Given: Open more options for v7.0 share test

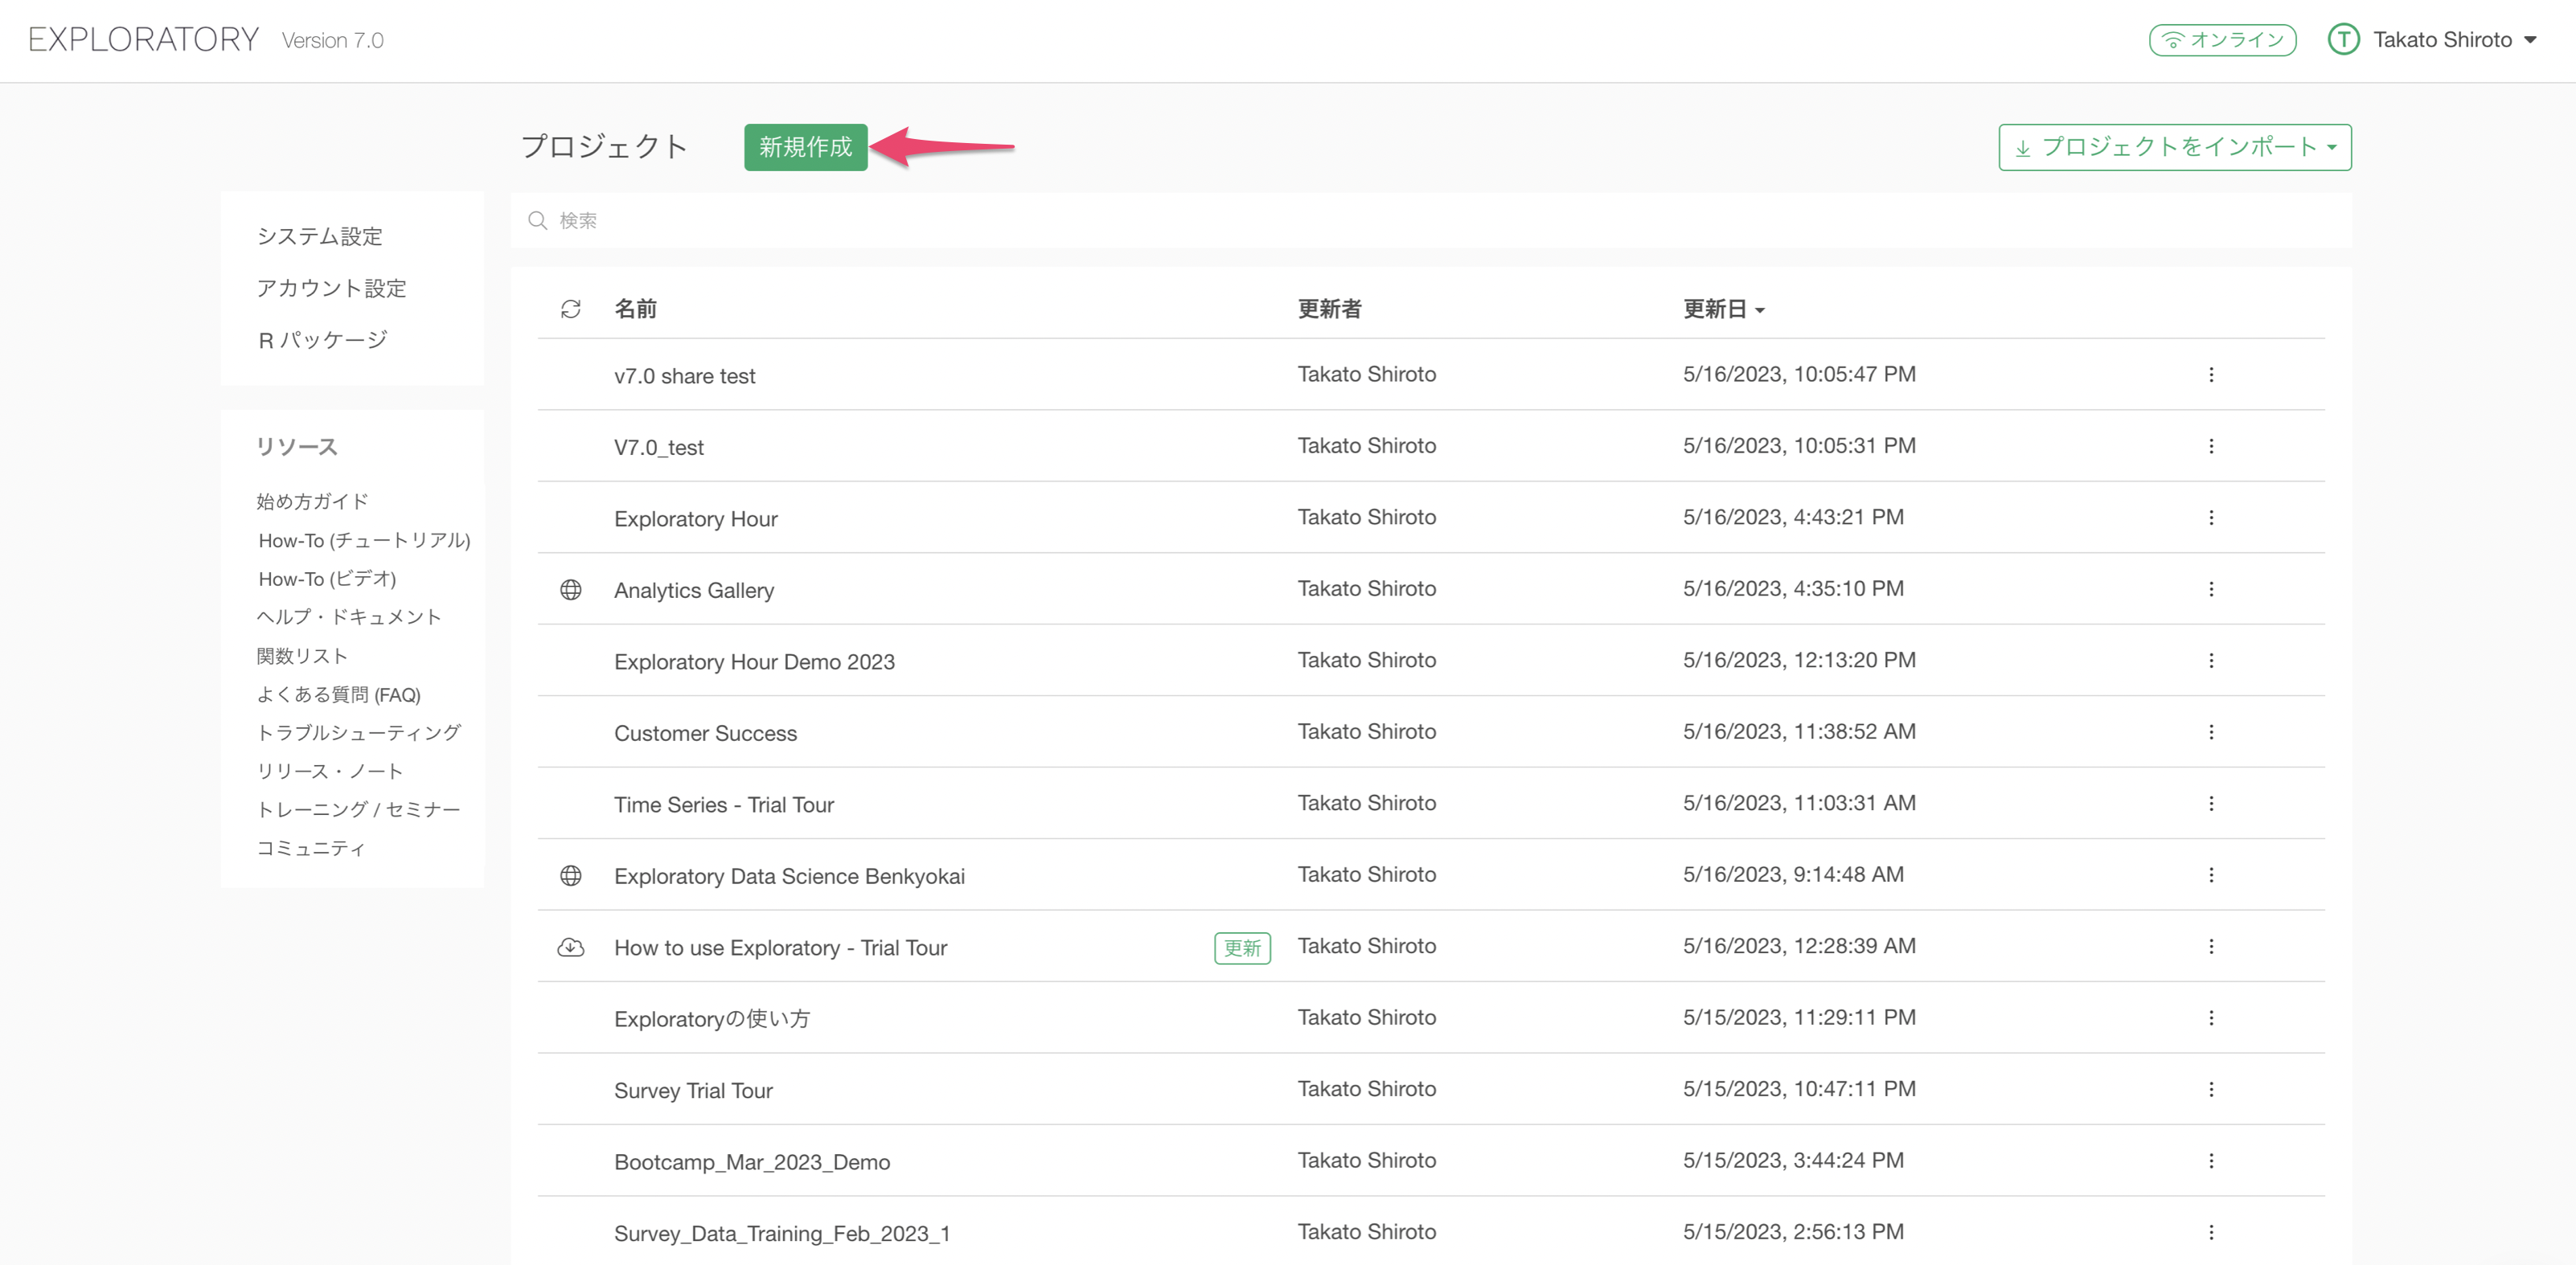Looking at the screenshot, I should 2210,374.
